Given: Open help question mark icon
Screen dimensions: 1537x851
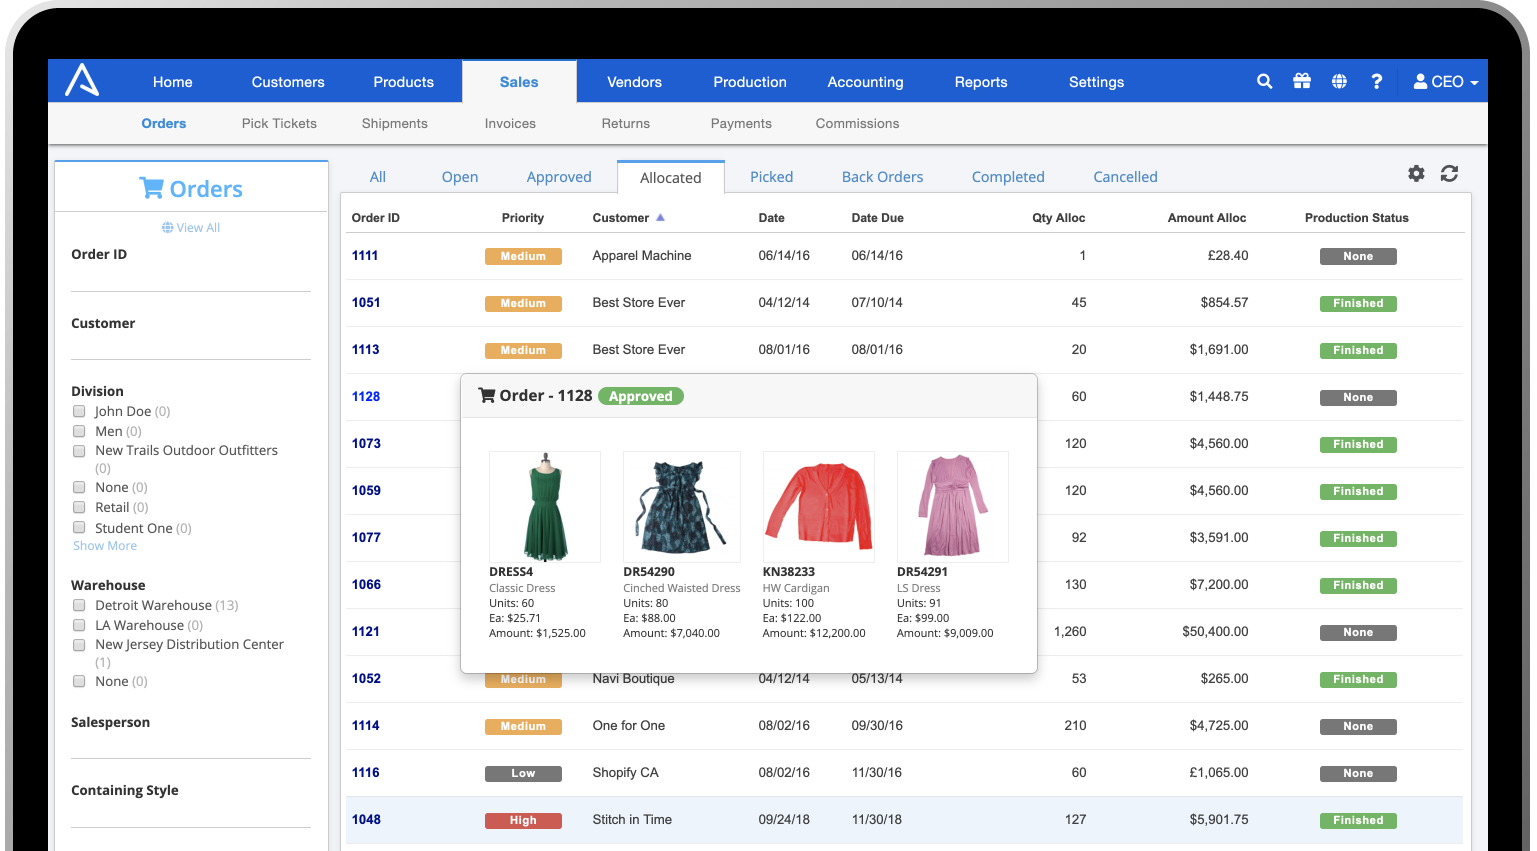Looking at the screenshot, I should [x=1376, y=82].
